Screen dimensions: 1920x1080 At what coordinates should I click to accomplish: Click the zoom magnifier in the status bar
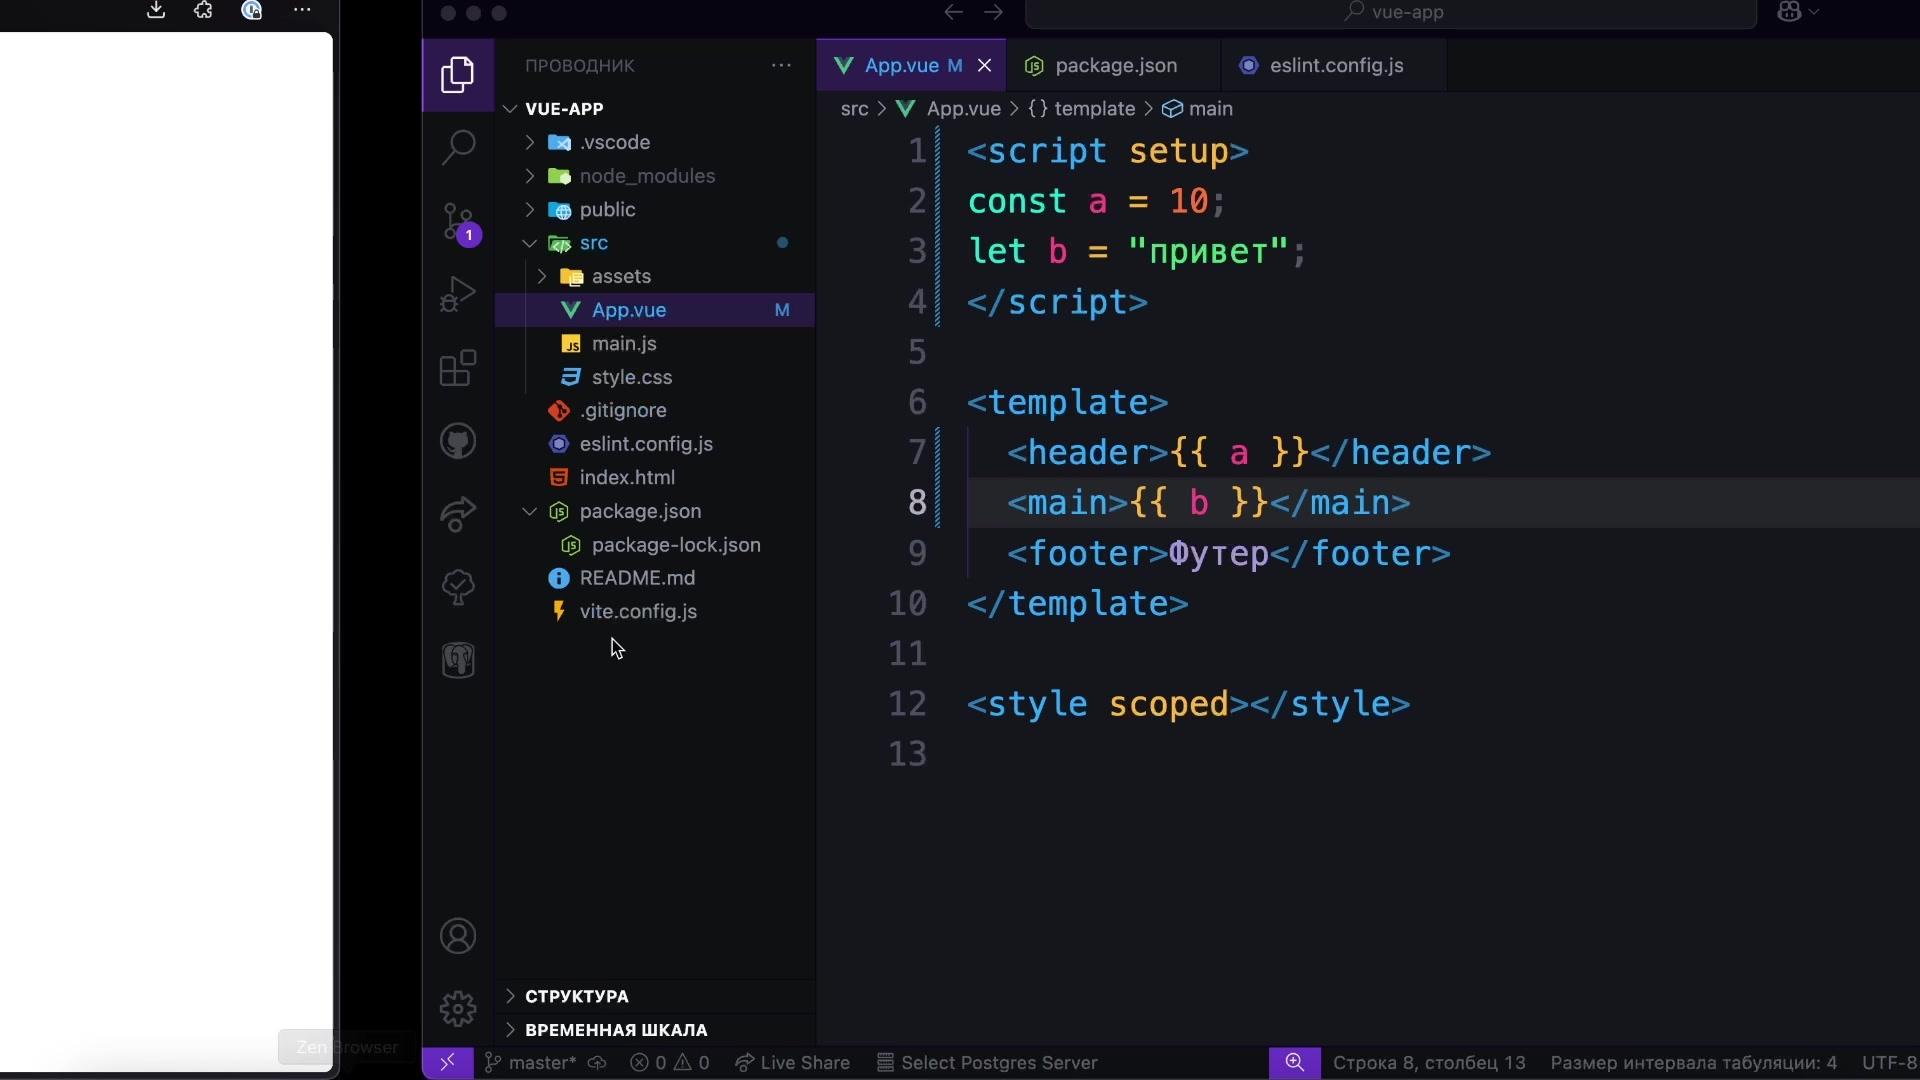pyautogui.click(x=1294, y=1062)
